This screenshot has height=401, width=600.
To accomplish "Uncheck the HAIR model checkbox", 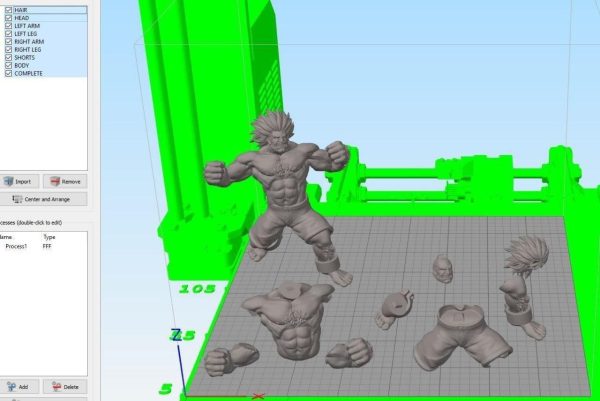I will (8, 10).
